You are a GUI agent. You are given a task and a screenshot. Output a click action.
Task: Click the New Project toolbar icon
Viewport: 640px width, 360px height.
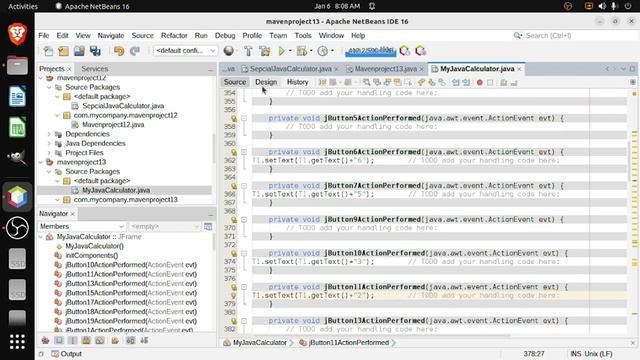coord(63,51)
